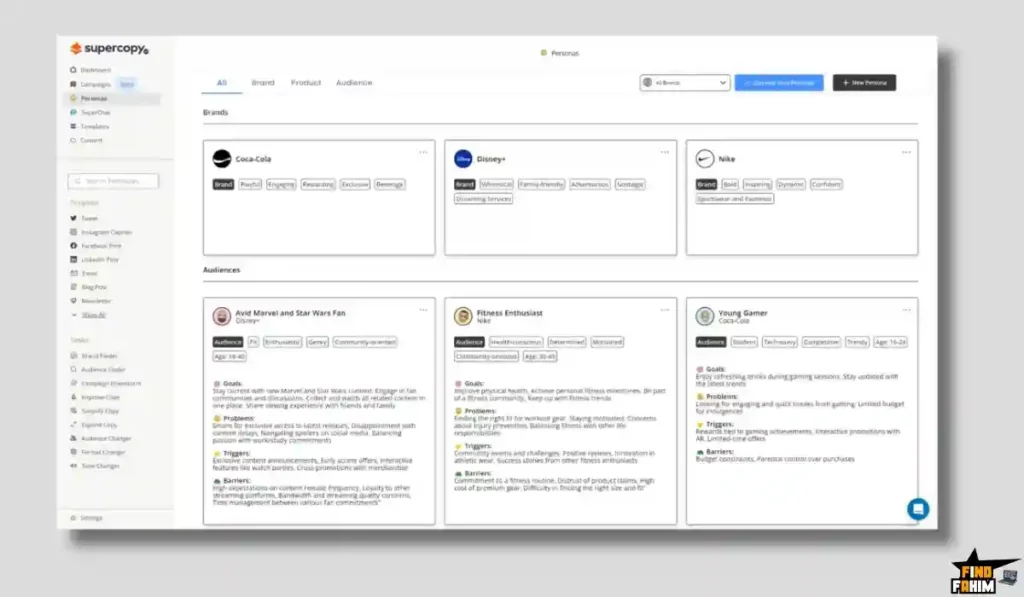
Task: Click the Generate New Persona button
Action: click(779, 83)
